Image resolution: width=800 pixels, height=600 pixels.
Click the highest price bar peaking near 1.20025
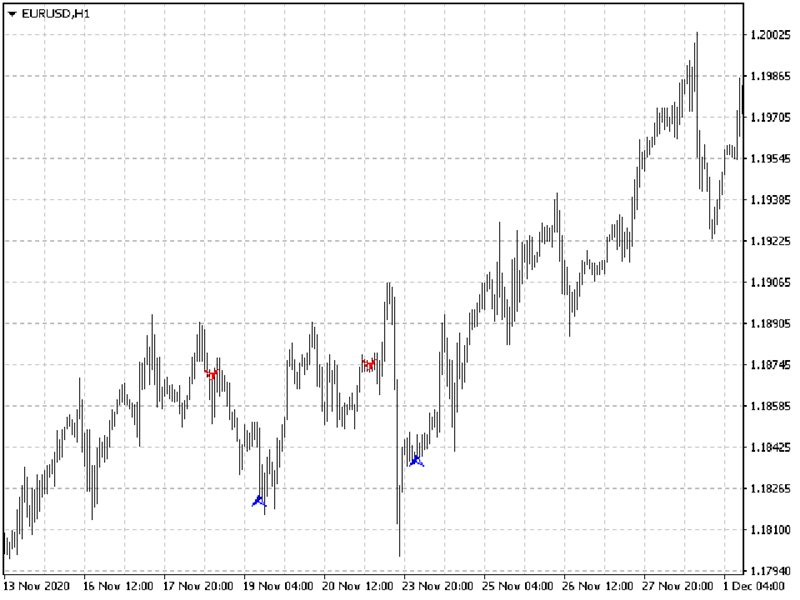[697, 94]
